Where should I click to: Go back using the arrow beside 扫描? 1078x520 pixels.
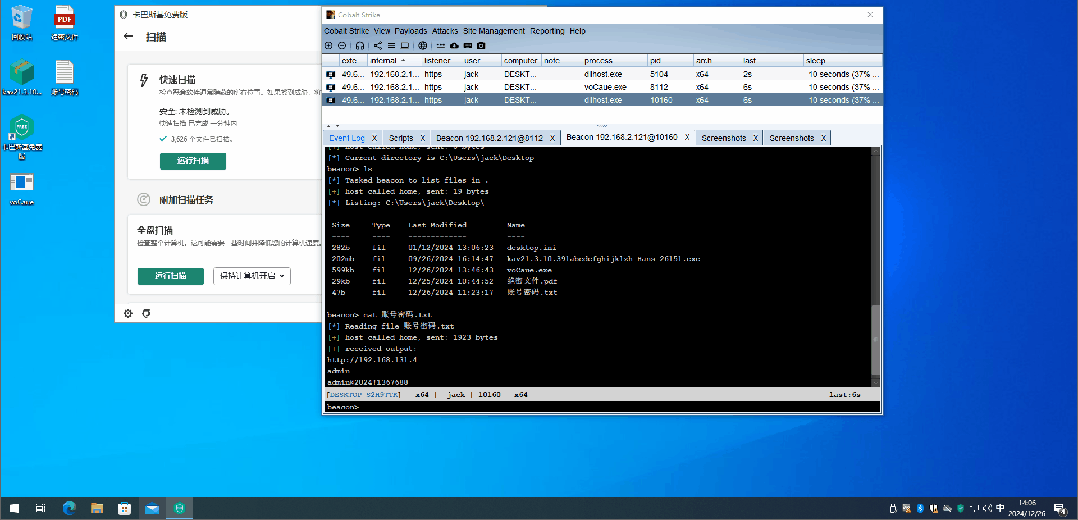(129, 36)
